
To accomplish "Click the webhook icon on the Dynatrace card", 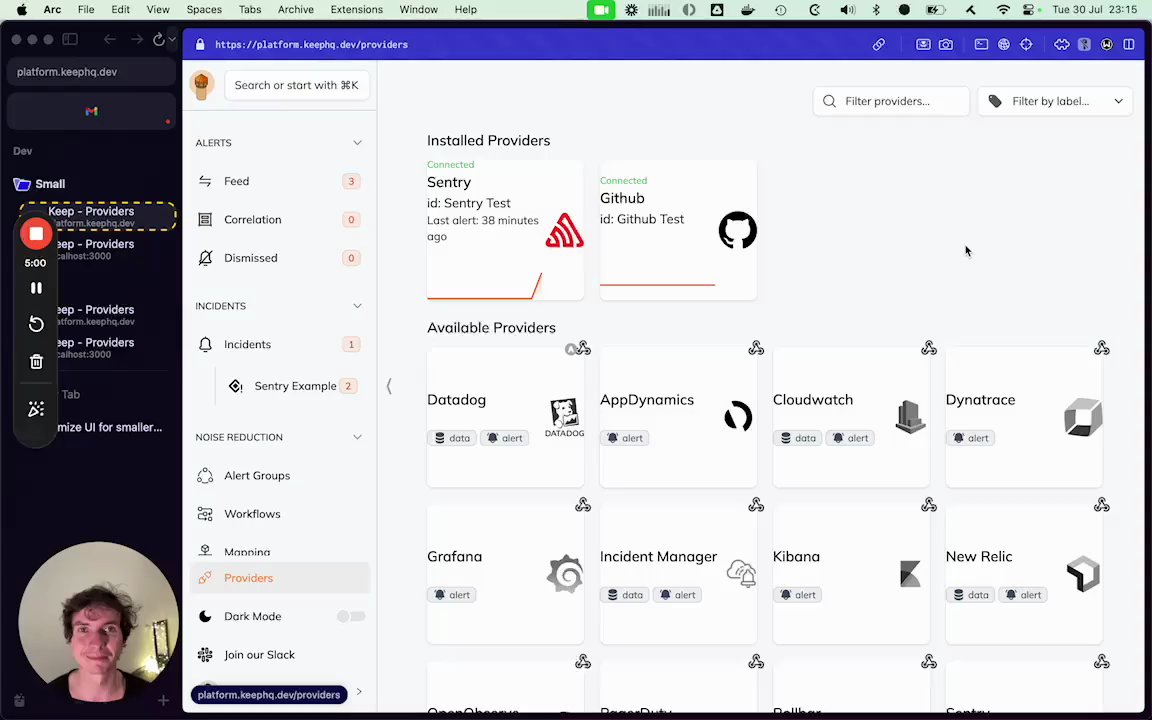I will pyautogui.click(x=1101, y=348).
